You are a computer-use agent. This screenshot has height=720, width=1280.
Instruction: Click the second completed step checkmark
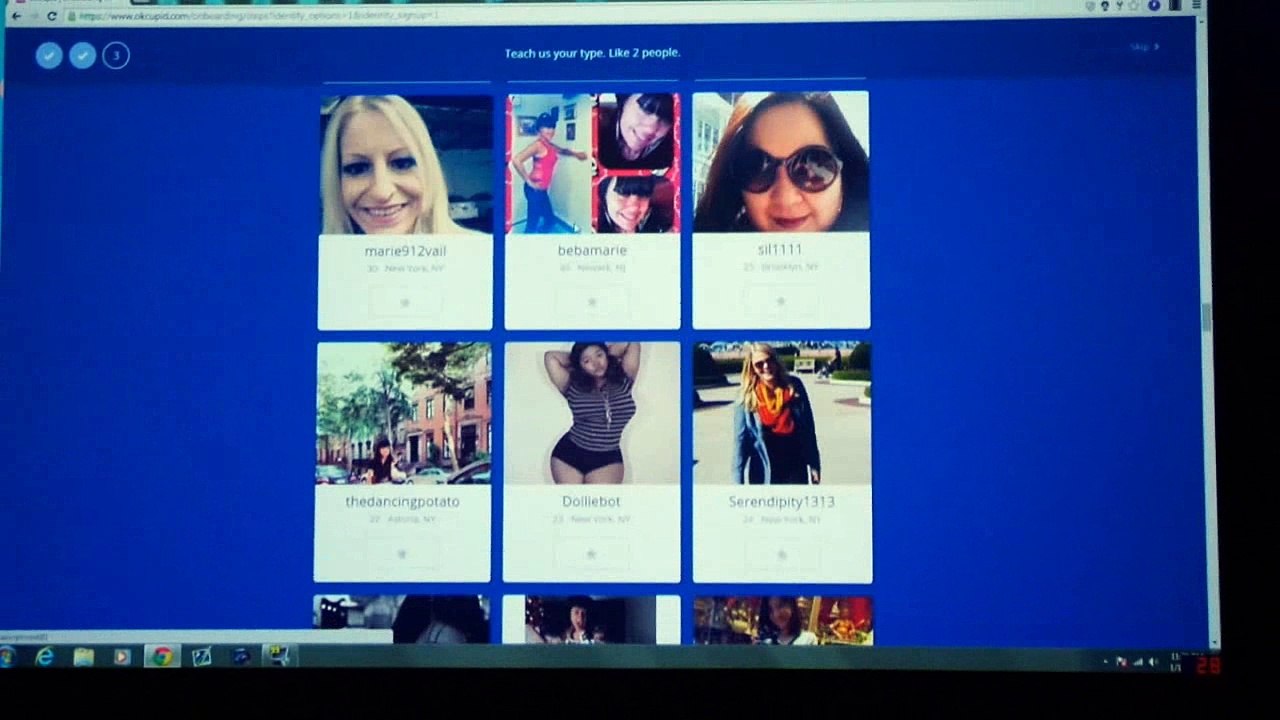pos(82,55)
